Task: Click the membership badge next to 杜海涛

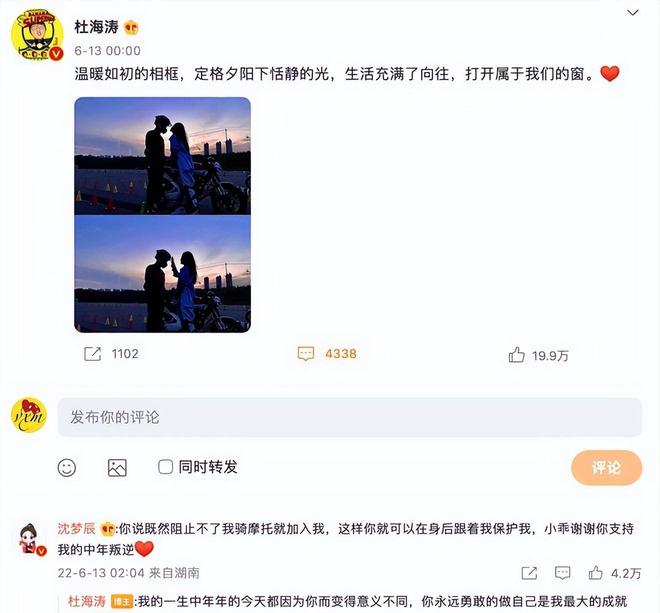Action: click(131, 28)
